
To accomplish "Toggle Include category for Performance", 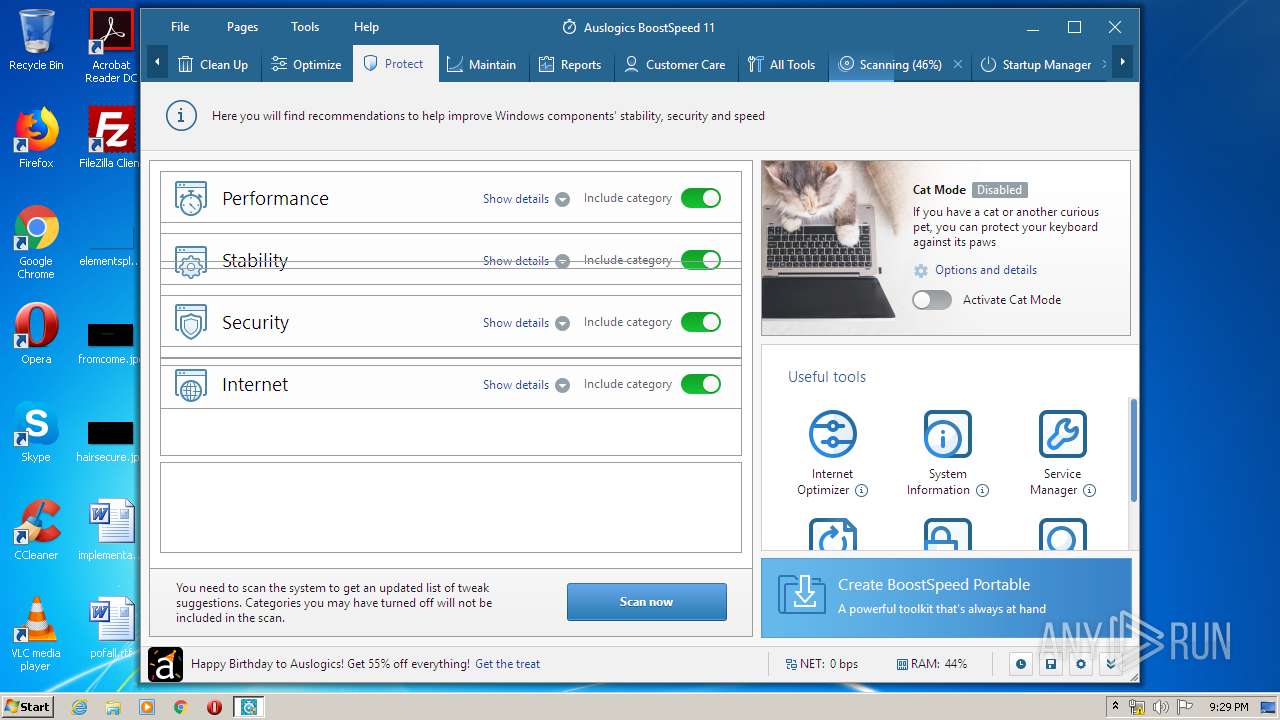I will tap(701, 198).
